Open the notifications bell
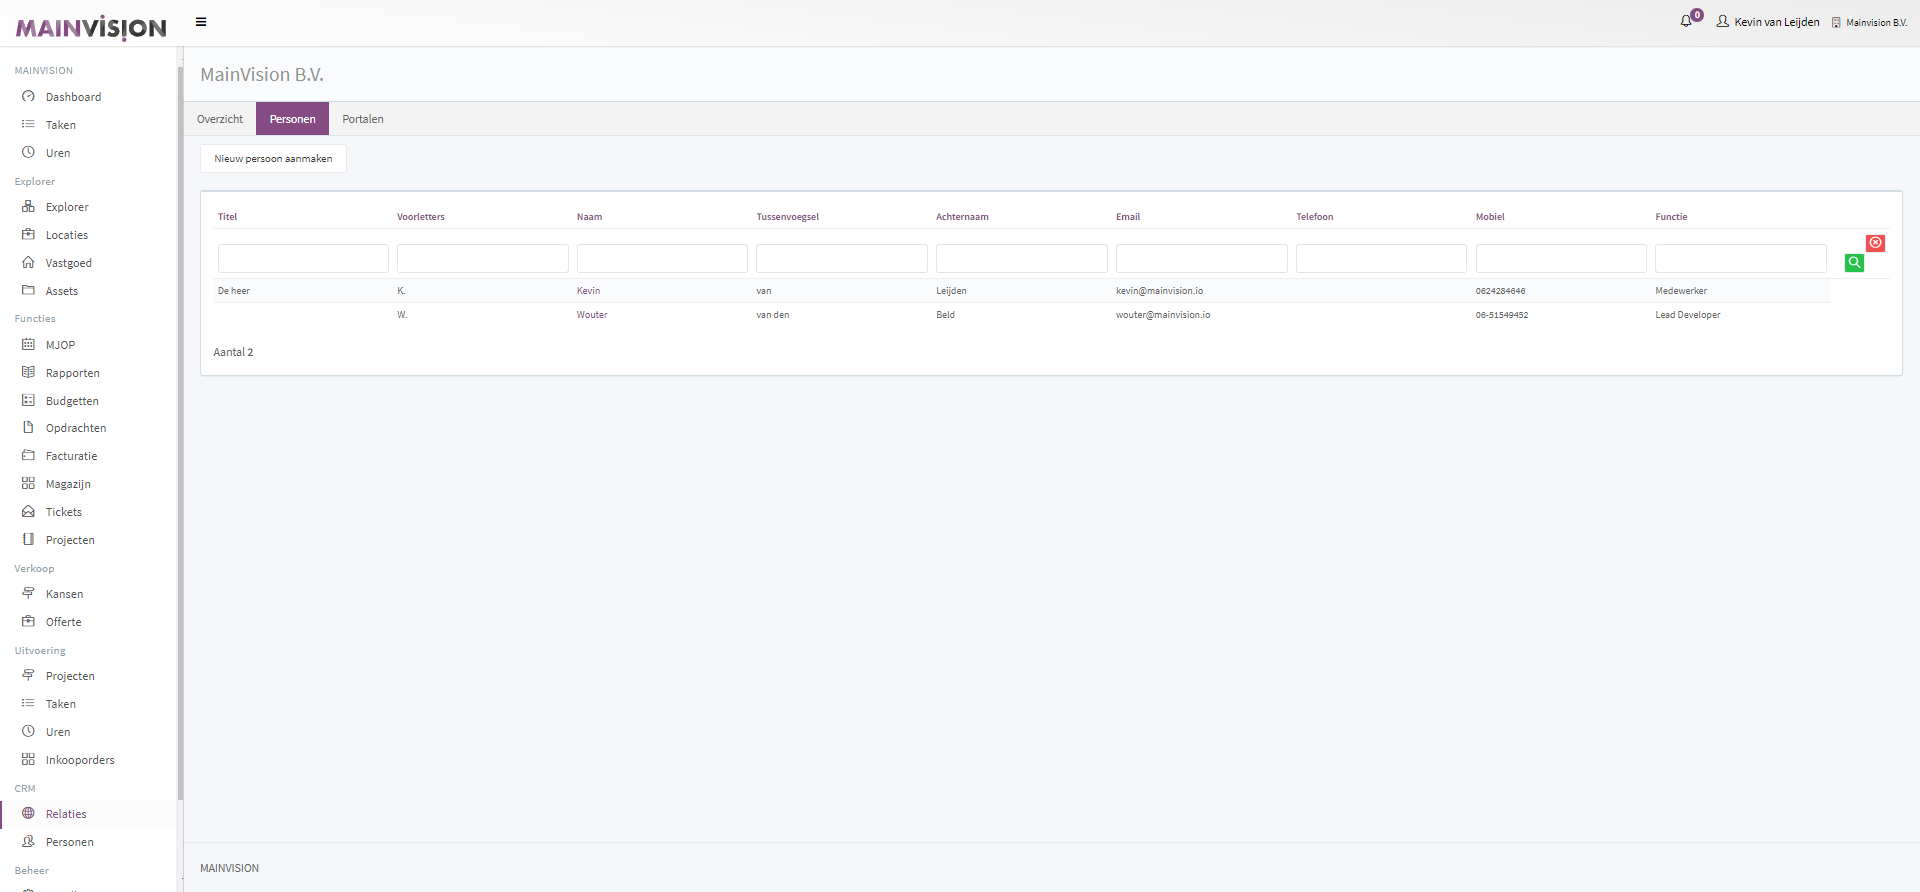The height and width of the screenshot is (892, 1920). pos(1686,21)
